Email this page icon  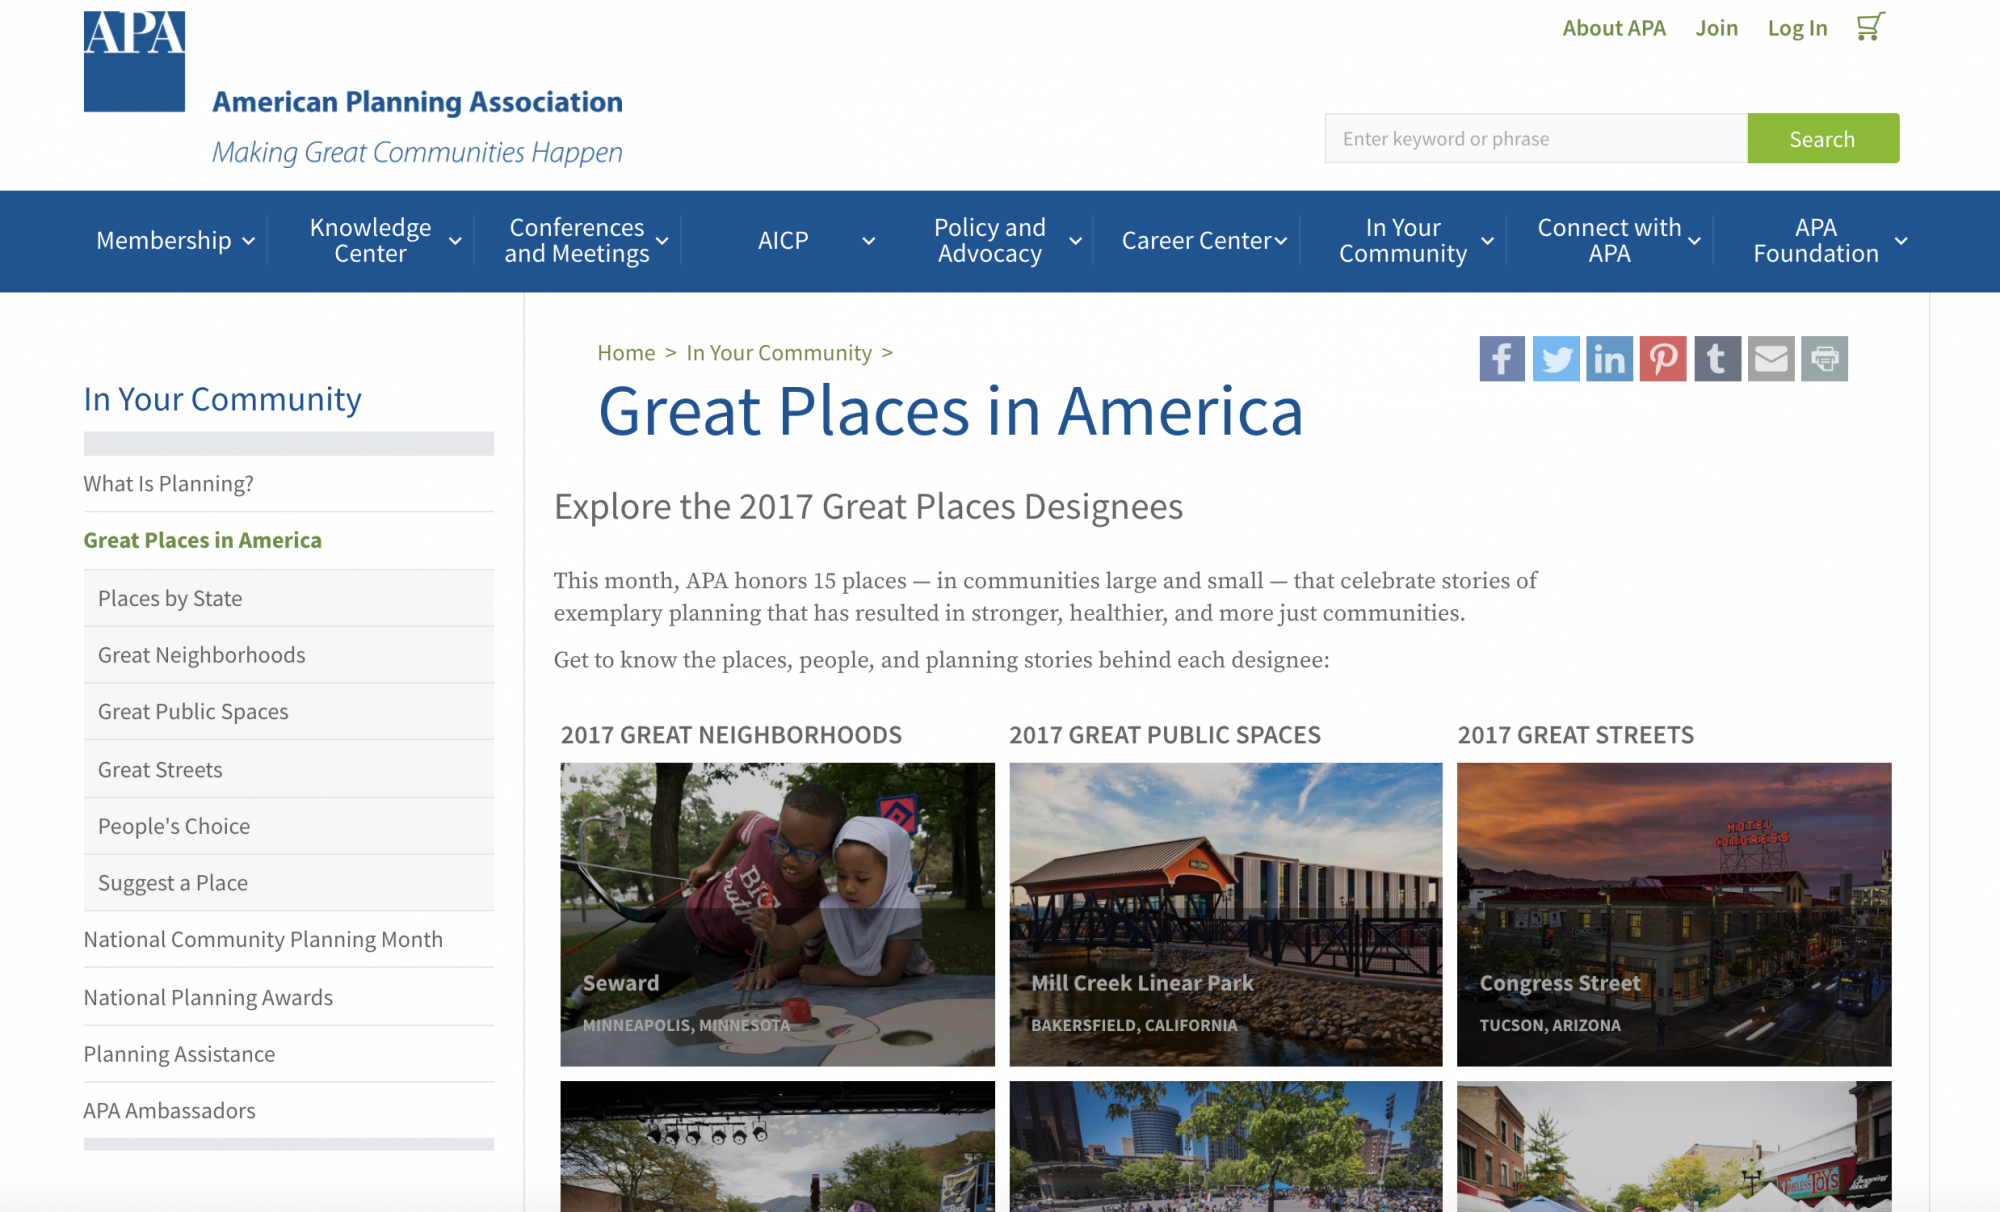pyautogui.click(x=1771, y=359)
